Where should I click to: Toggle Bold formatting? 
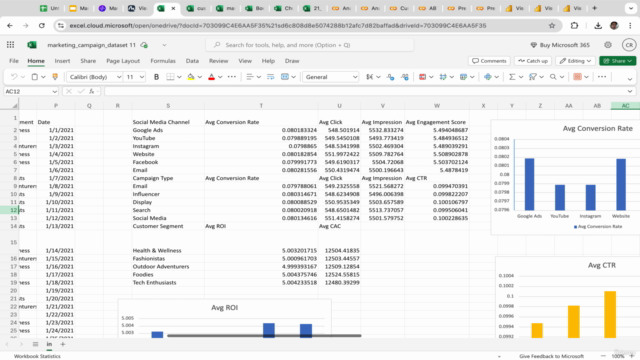tap(156, 77)
